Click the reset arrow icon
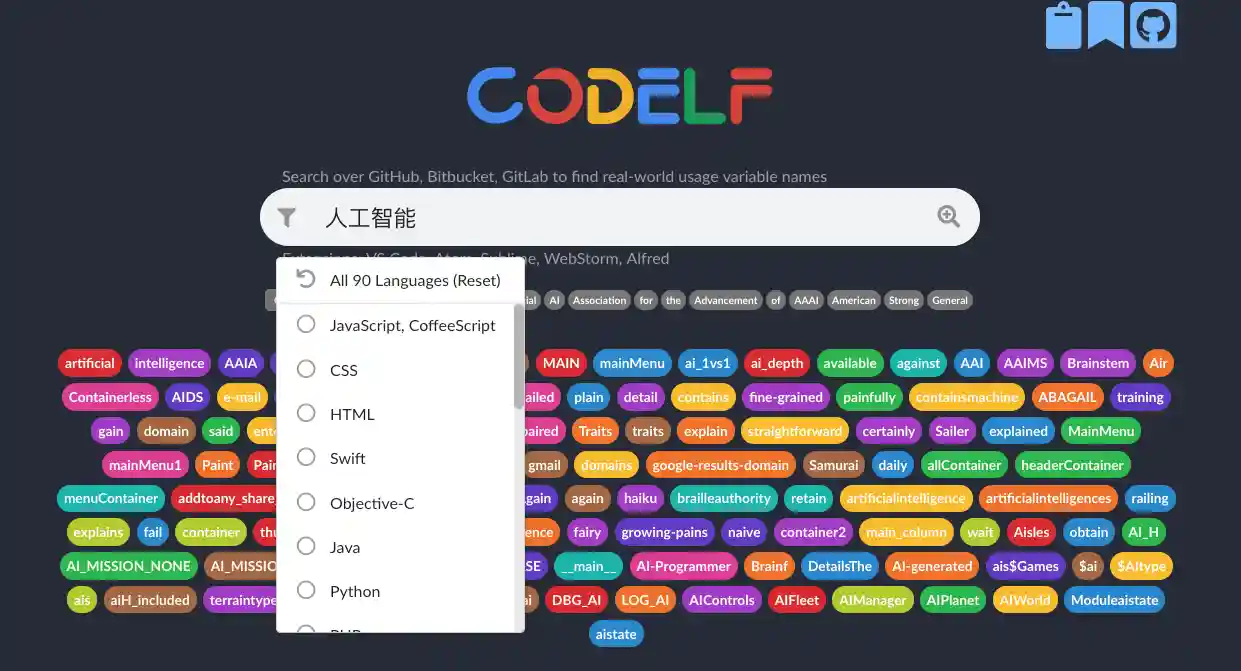This screenshot has height=671, width=1241. click(x=306, y=279)
